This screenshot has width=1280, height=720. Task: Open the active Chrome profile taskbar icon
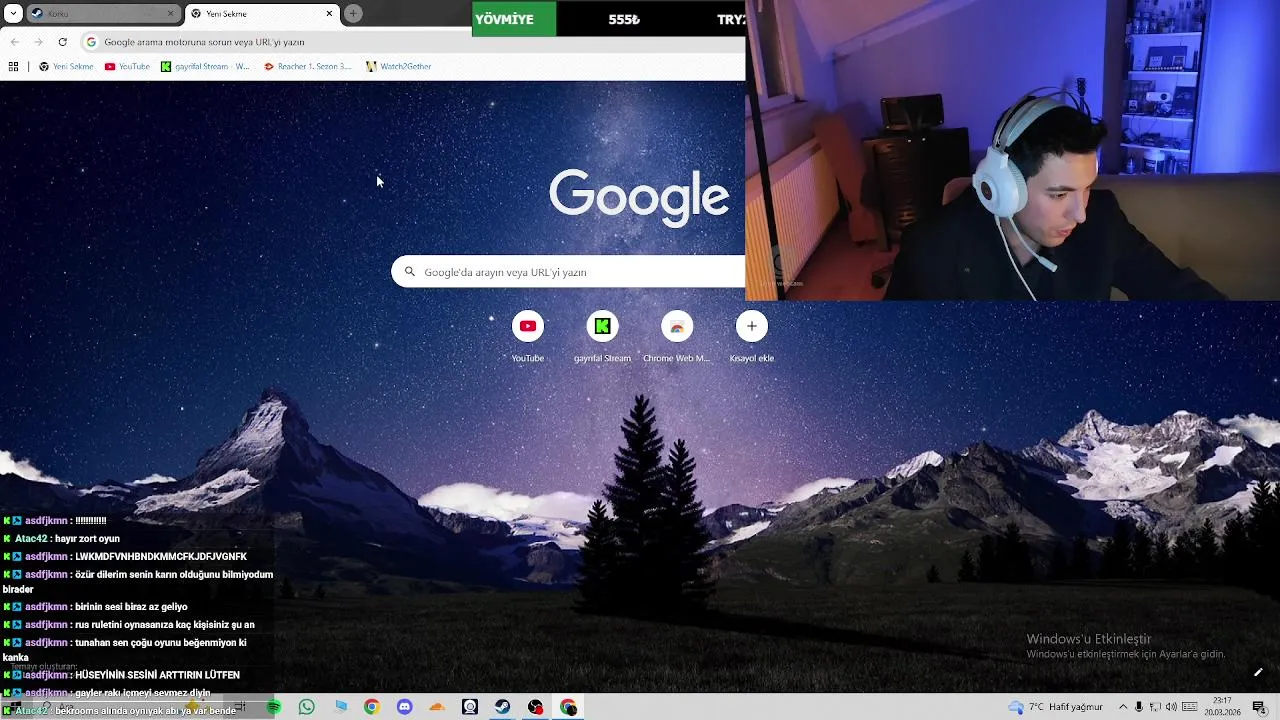click(x=569, y=707)
